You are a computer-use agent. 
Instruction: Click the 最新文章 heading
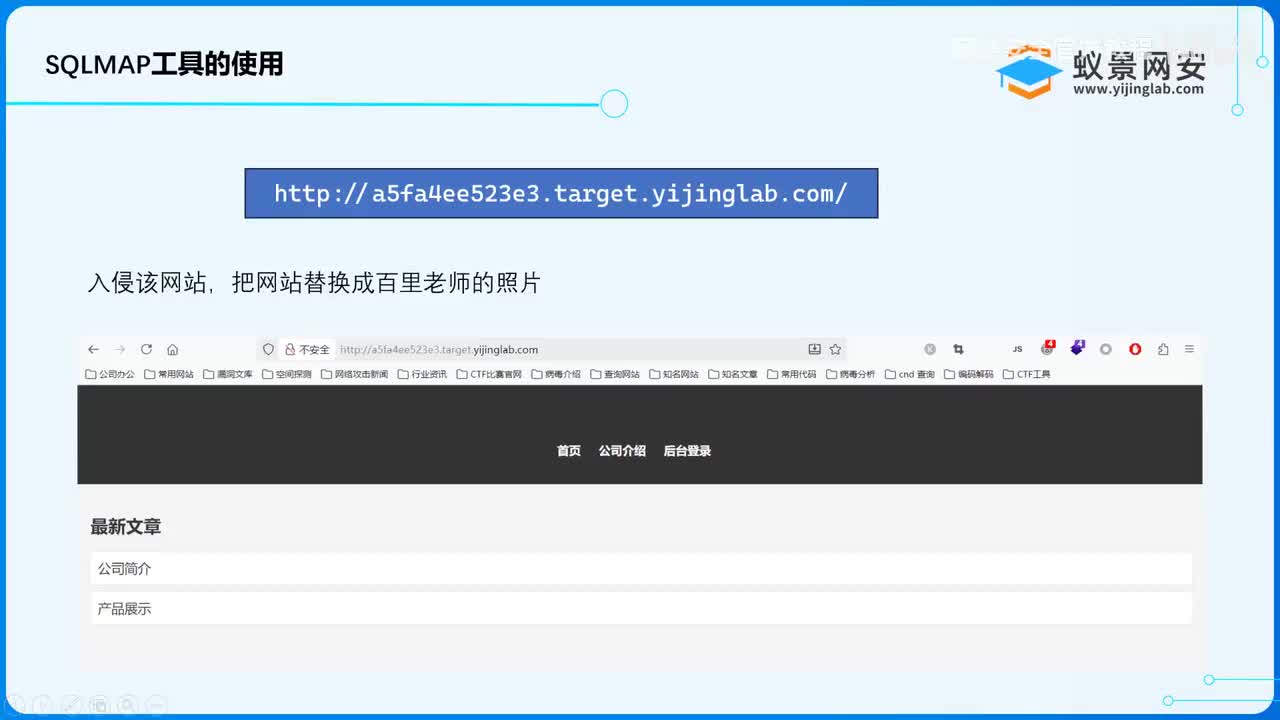126,527
